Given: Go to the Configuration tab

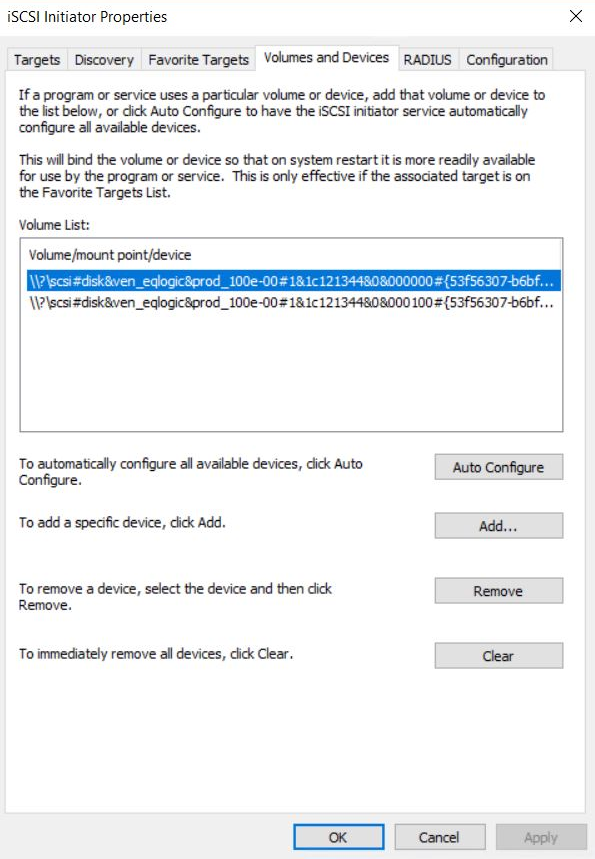Looking at the screenshot, I should tap(506, 60).
